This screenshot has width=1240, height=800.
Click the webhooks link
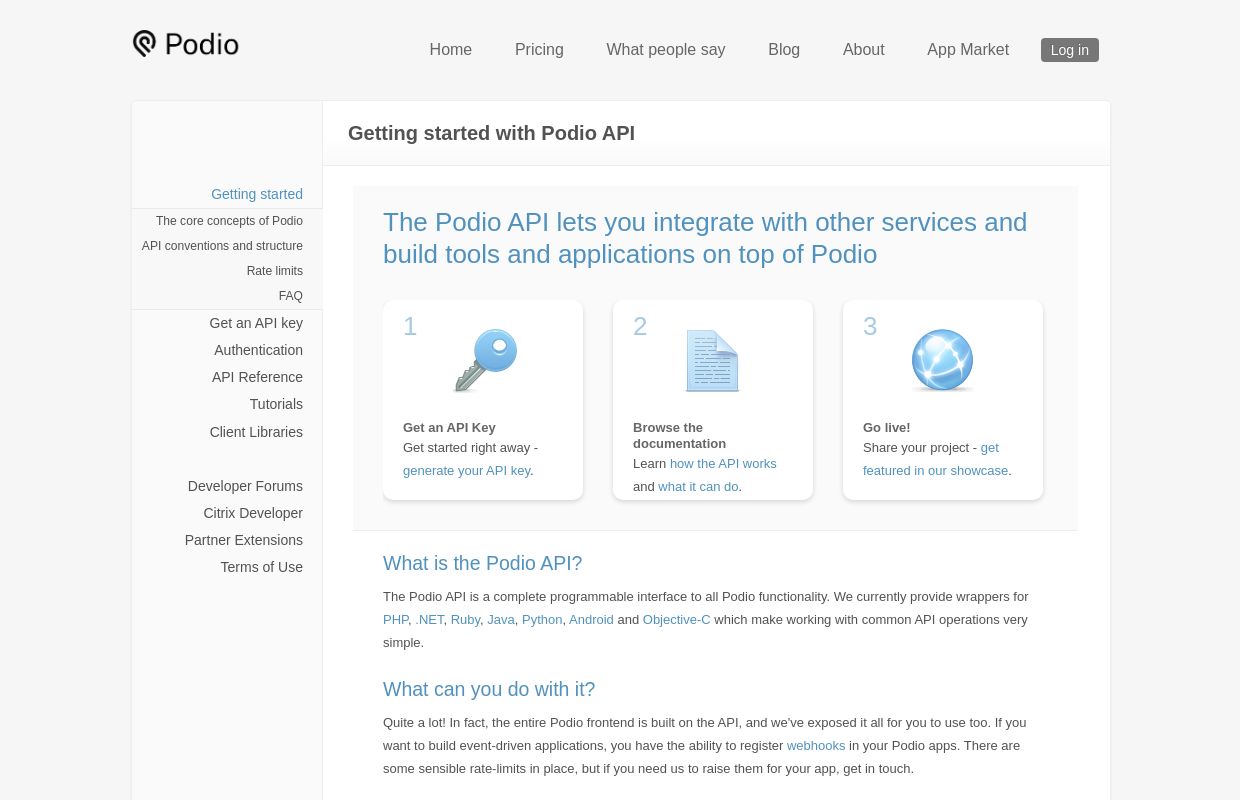pos(816,746)
